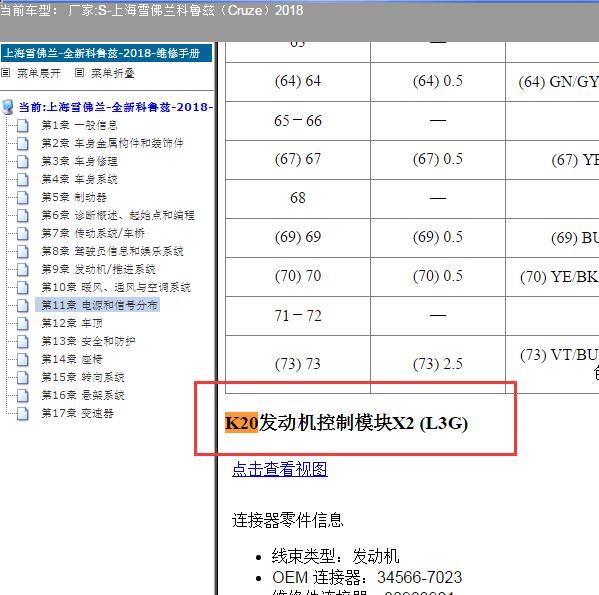This screenshot has height=595, width=599.
Task: Click the page icon beside 第17章 变速器
Action: 23,413
